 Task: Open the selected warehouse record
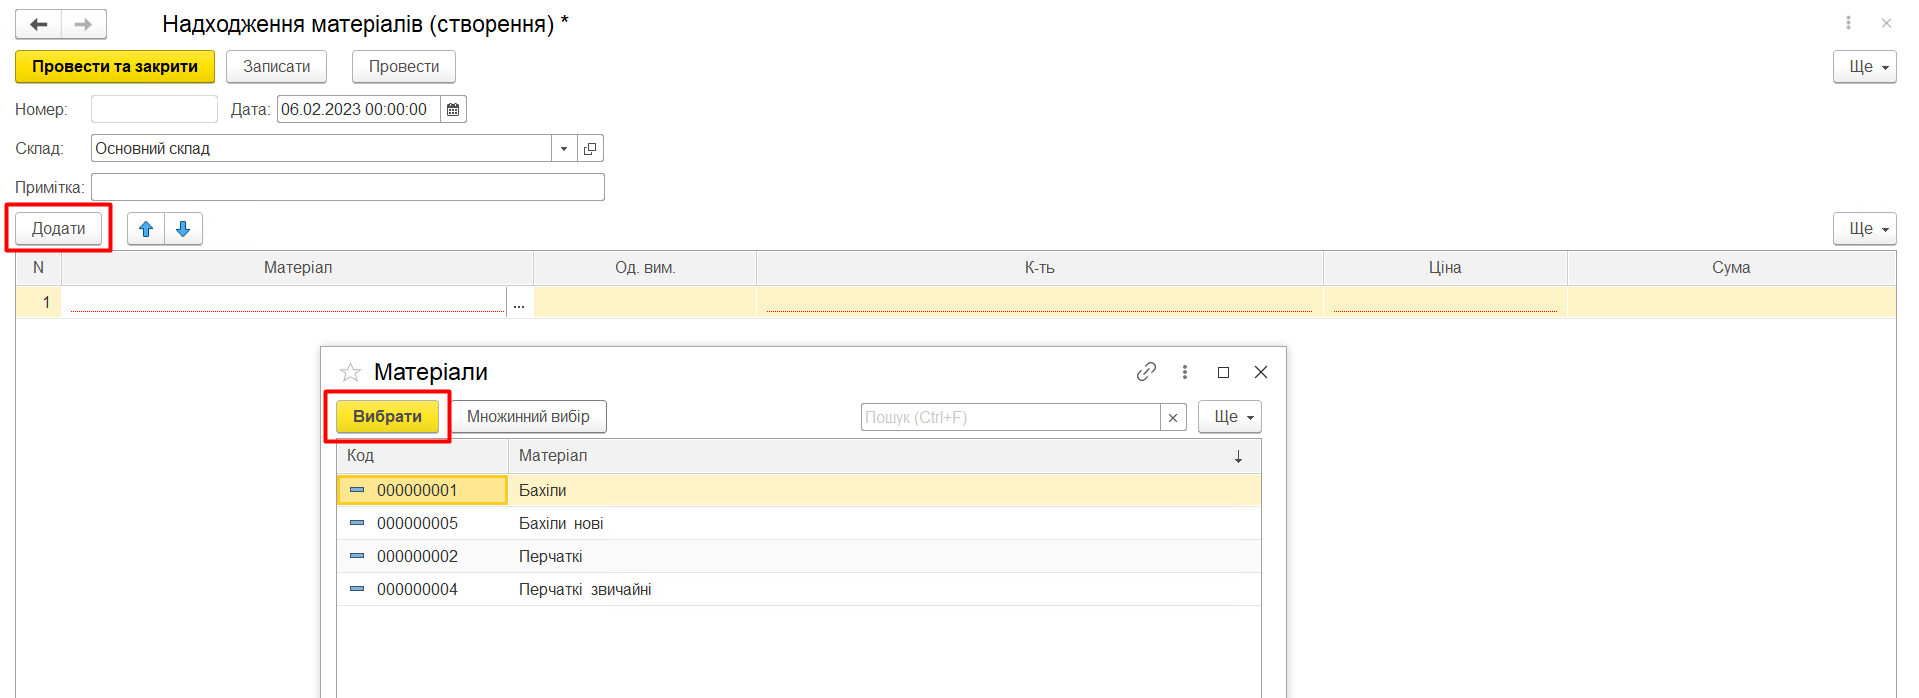tap(590, 149)
